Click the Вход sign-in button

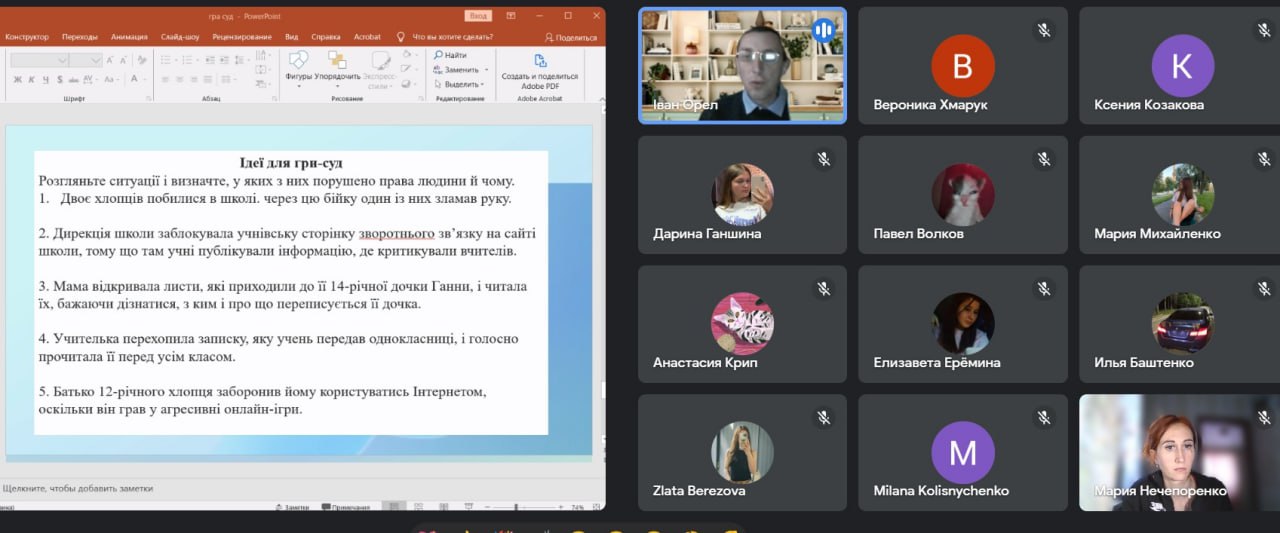tap(478, 16)
